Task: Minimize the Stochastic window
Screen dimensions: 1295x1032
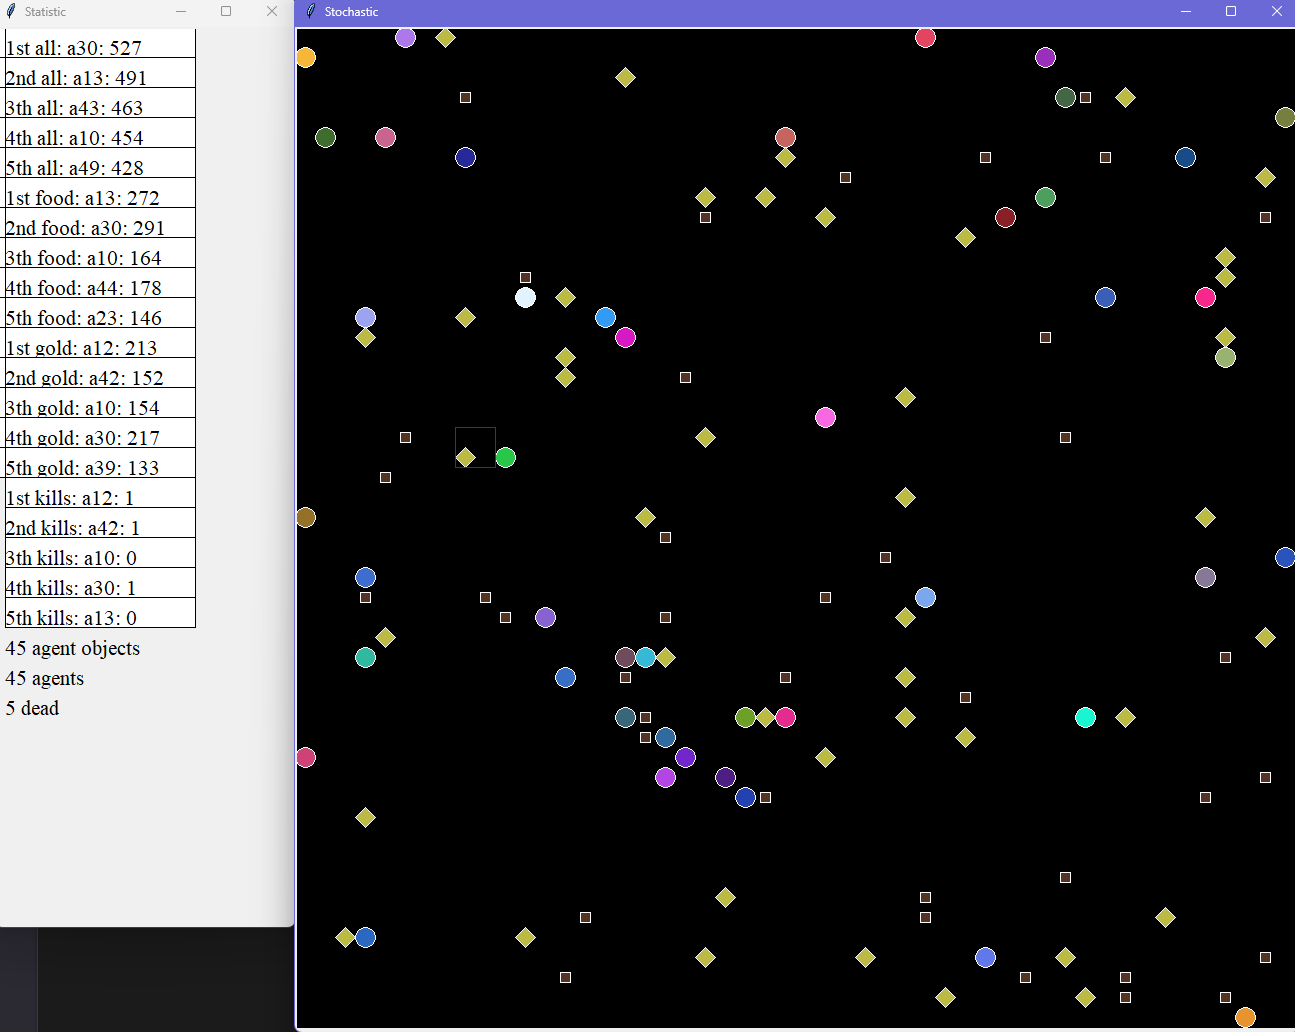Action: 1186,11
